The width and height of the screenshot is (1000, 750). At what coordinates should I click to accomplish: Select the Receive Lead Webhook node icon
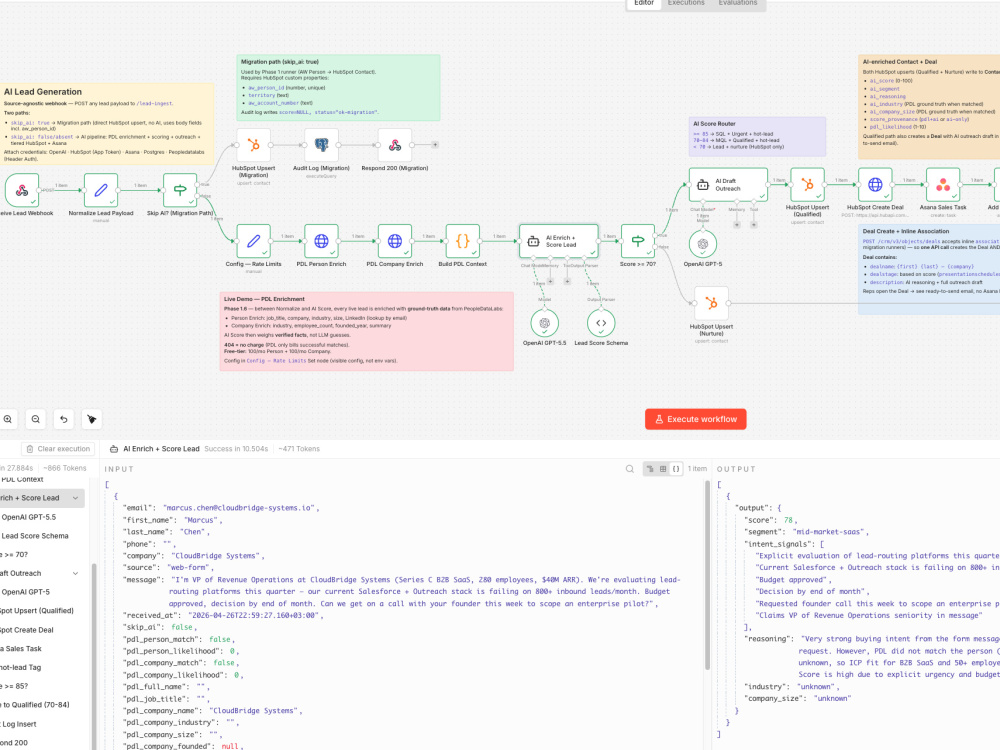(x=22, y=190)
